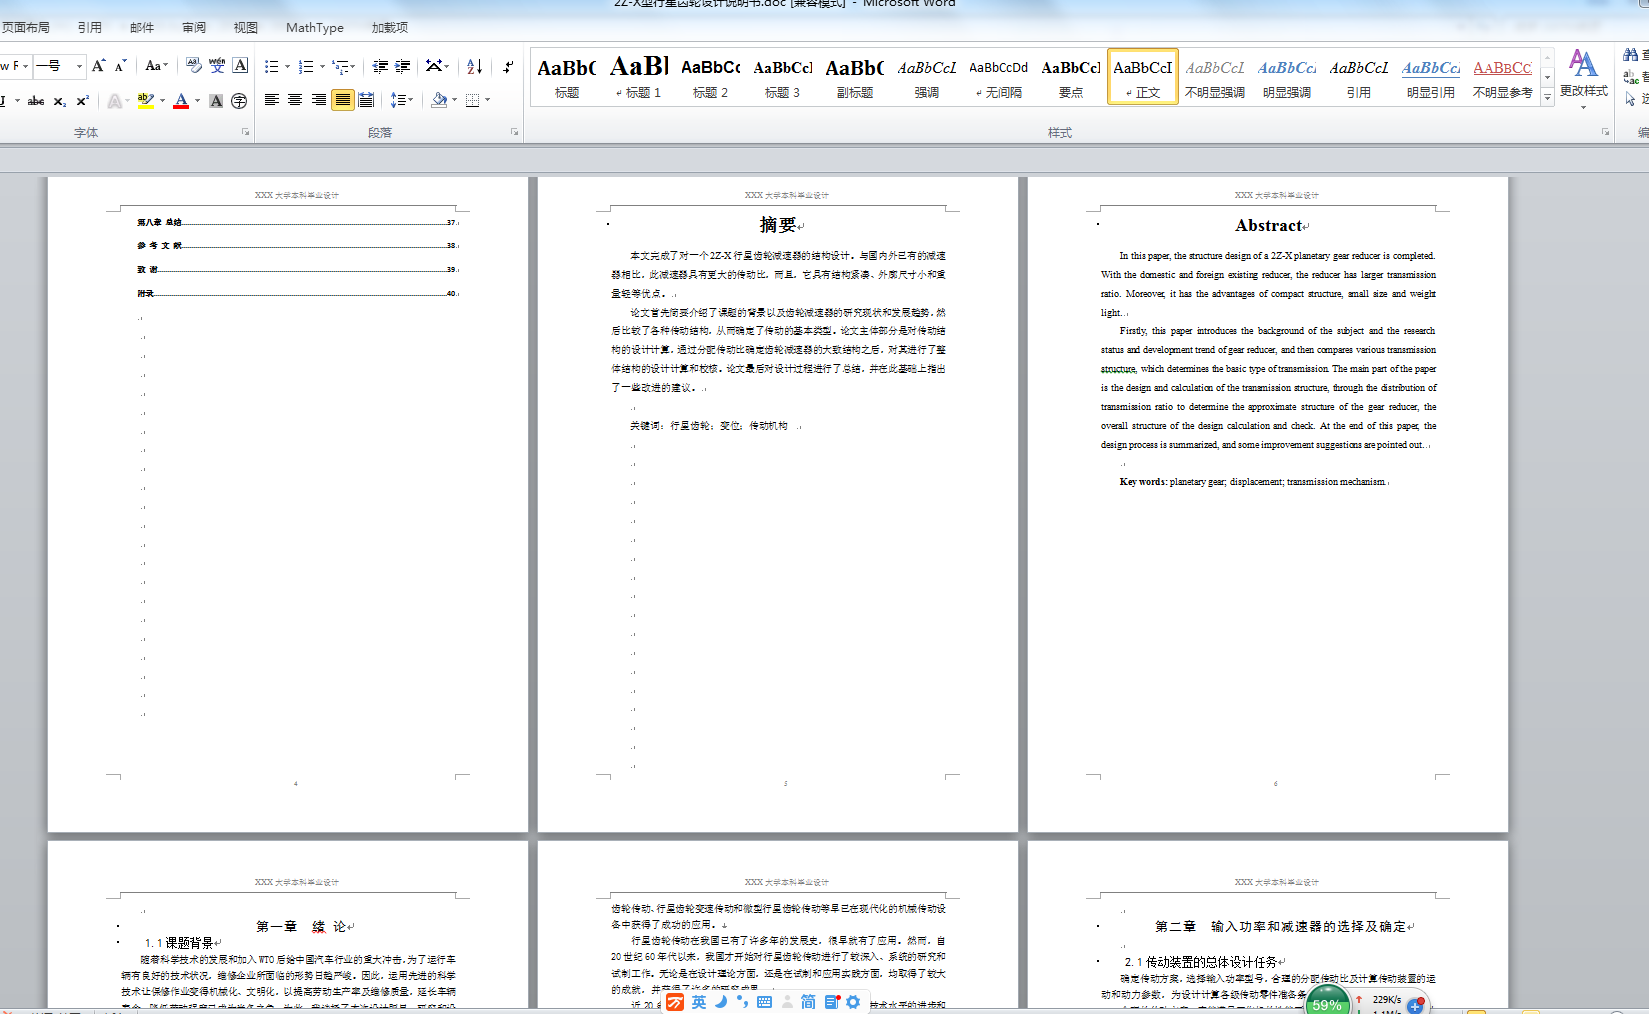Click the multilevel list icon

(343, 66)
